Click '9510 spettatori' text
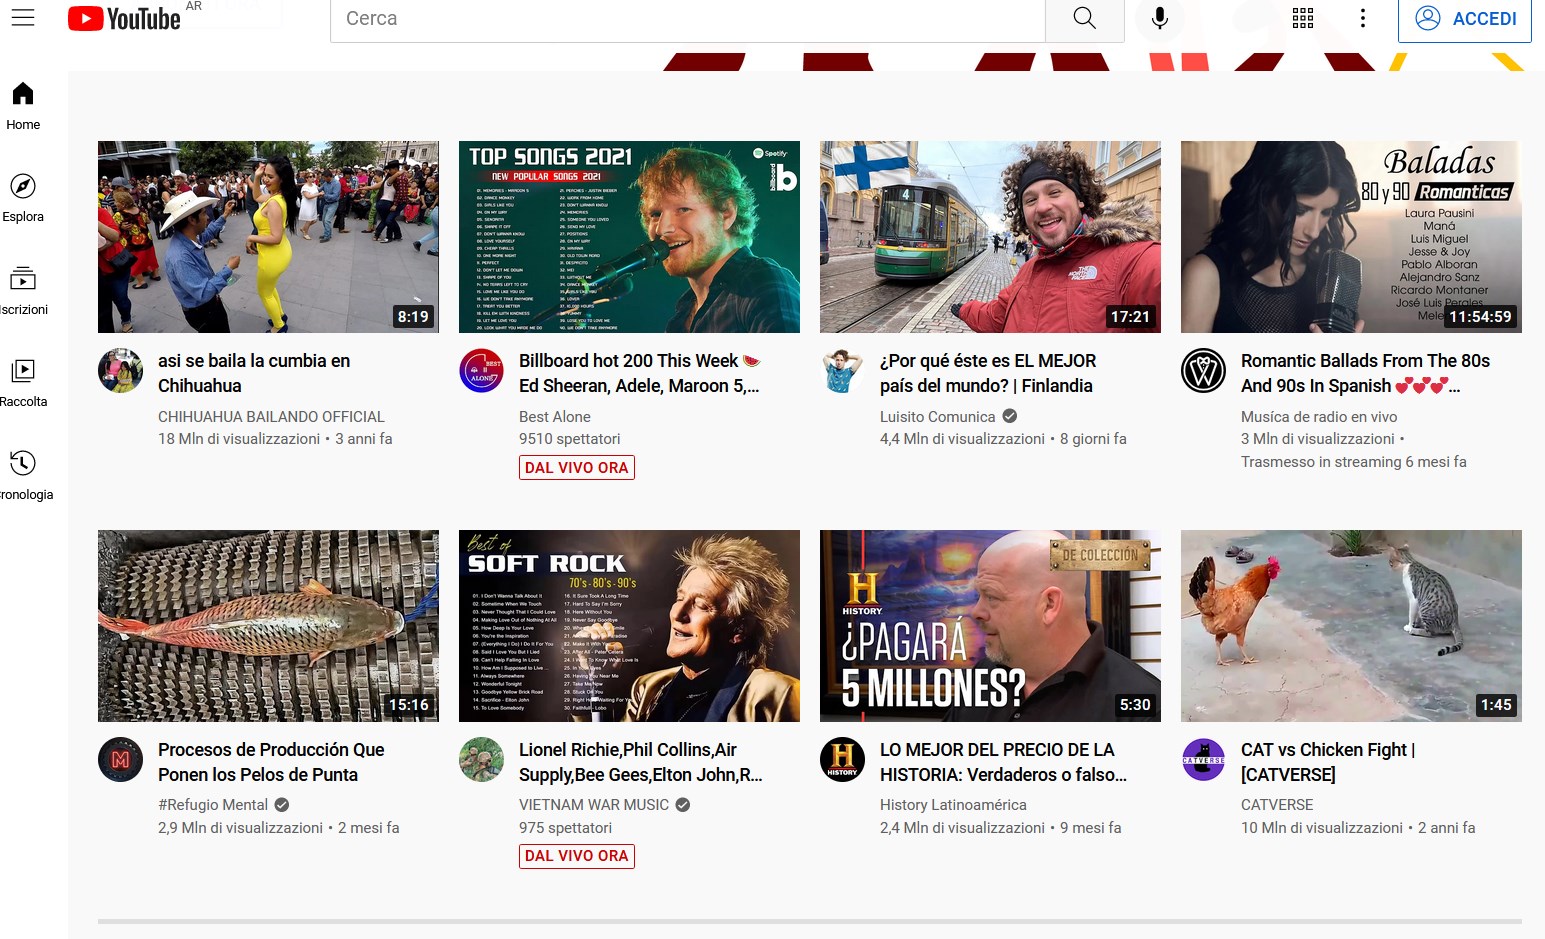Viewport: 1545px width, 939px height. [x=570, y=439]
